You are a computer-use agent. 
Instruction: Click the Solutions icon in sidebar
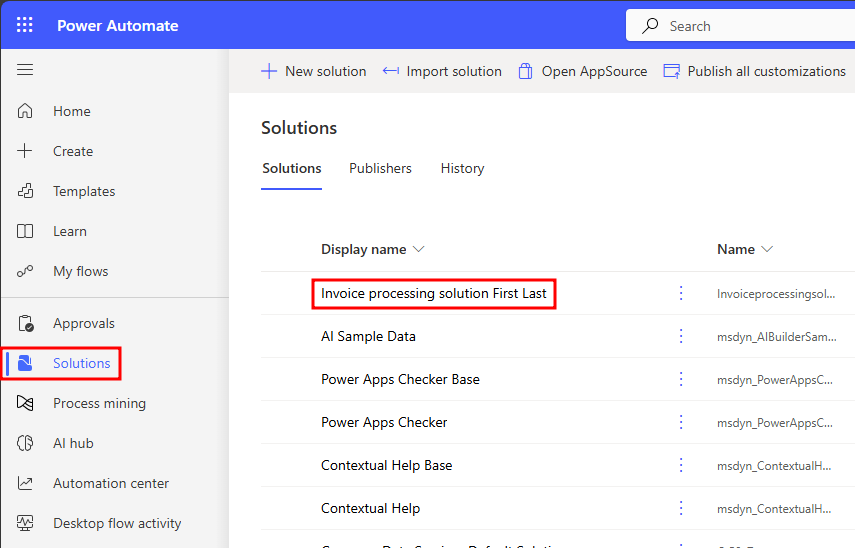click(25, 363)
